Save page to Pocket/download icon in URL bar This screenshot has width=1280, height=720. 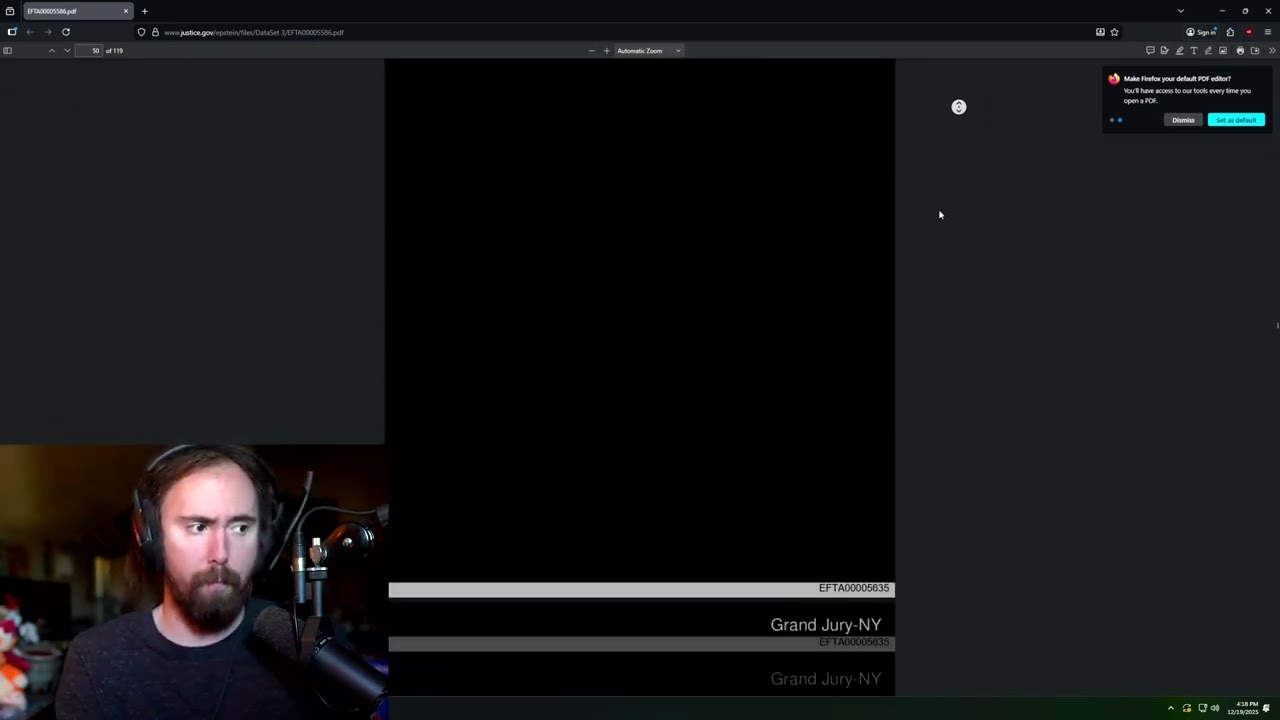coord(1100,32)
